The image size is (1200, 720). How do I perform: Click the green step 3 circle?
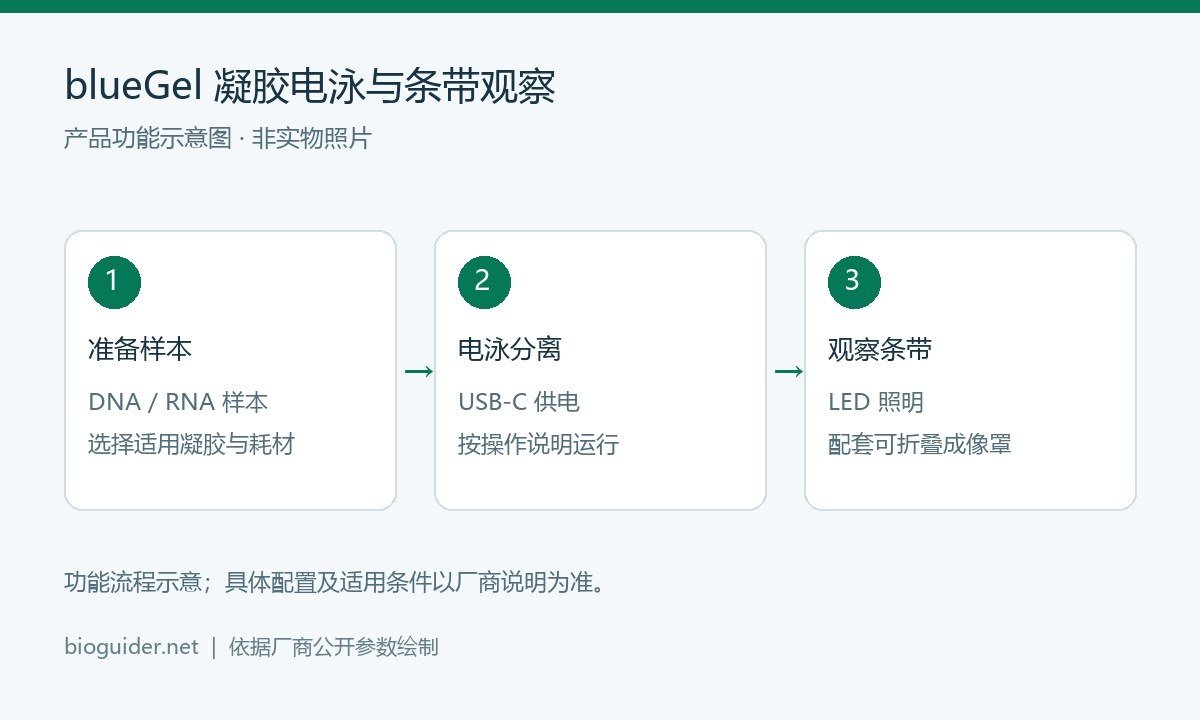(854, 282)
